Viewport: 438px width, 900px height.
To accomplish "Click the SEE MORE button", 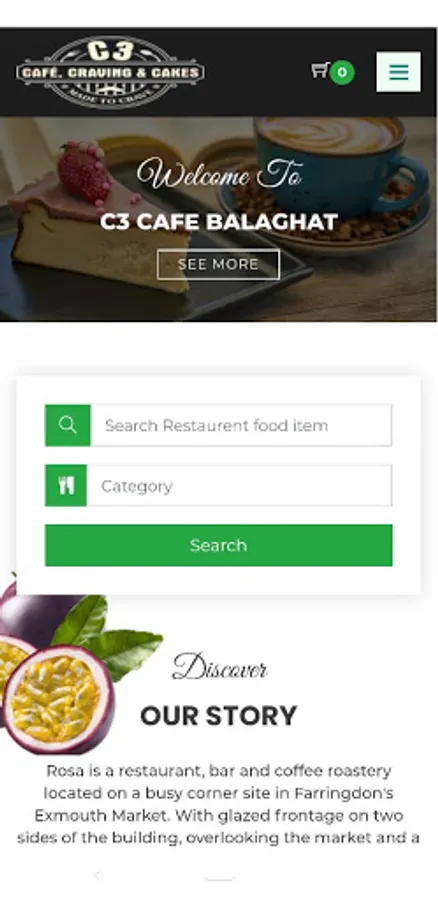I will 218,265.
